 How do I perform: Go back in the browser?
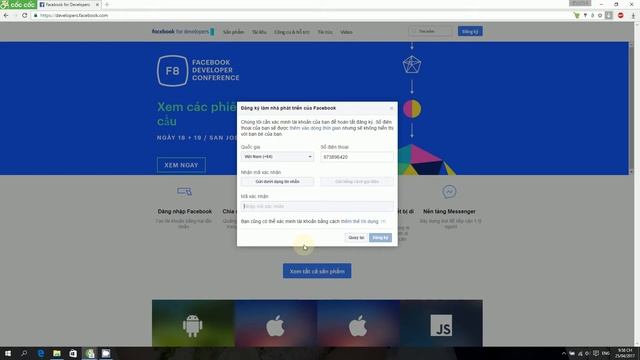pyautogui.click(x=6, y=16)
